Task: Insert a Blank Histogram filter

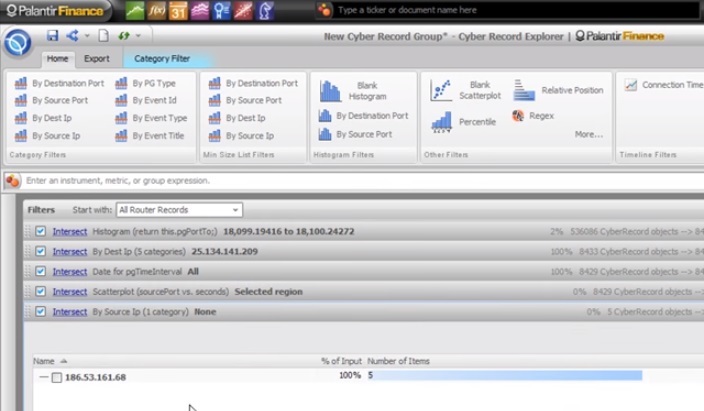Action: click(353, 91)
